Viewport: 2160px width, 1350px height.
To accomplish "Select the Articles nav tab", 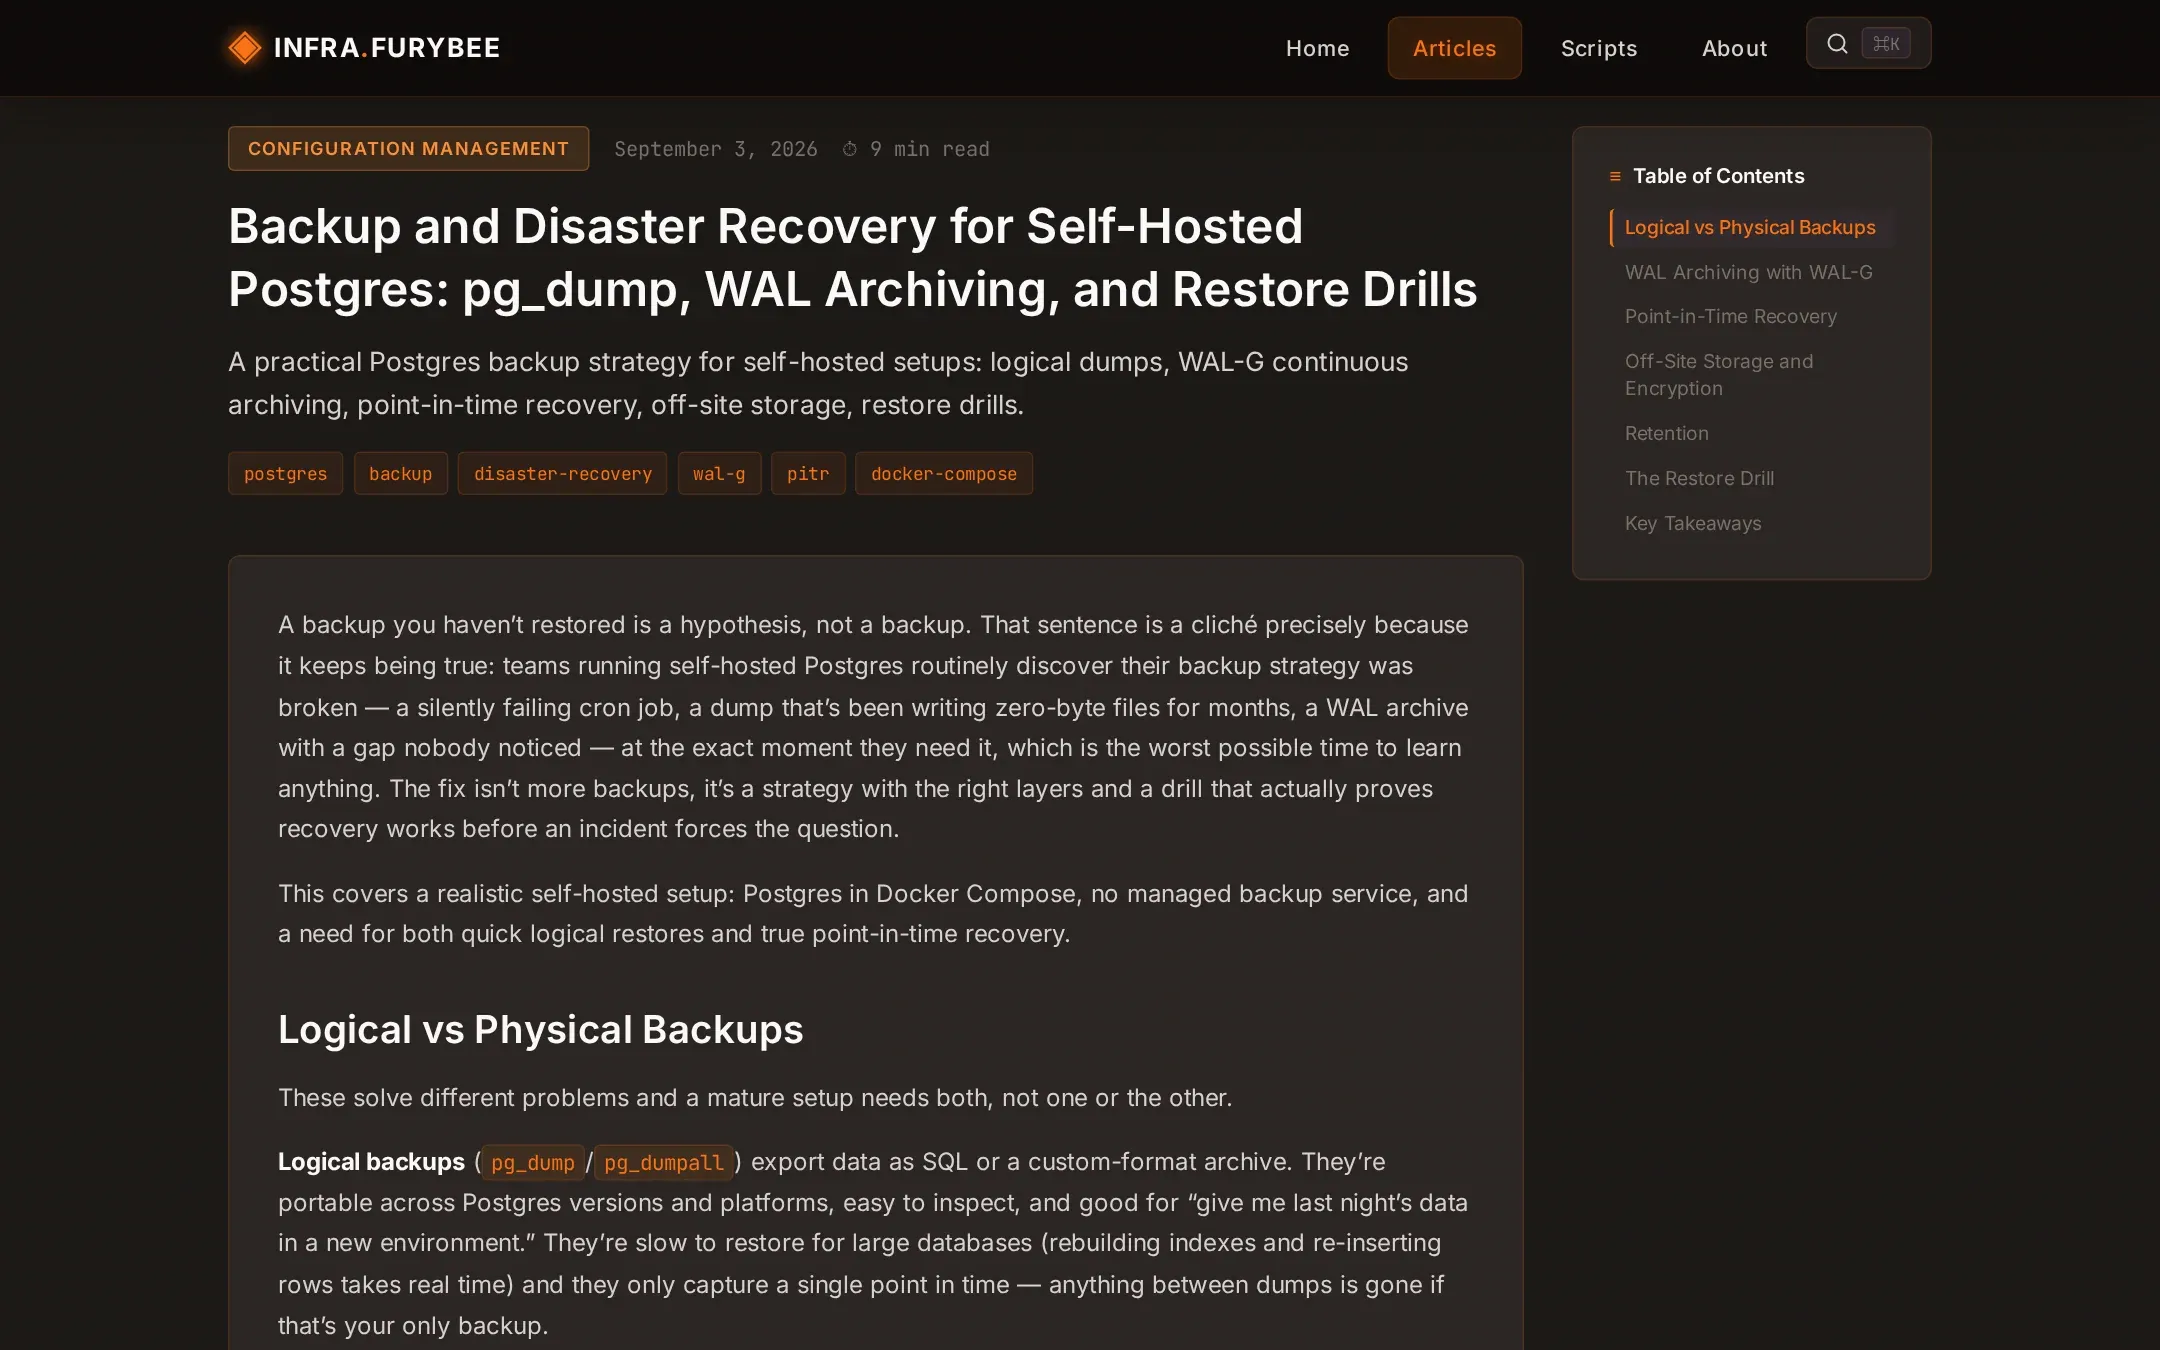I will click(x=1455, y=48).
